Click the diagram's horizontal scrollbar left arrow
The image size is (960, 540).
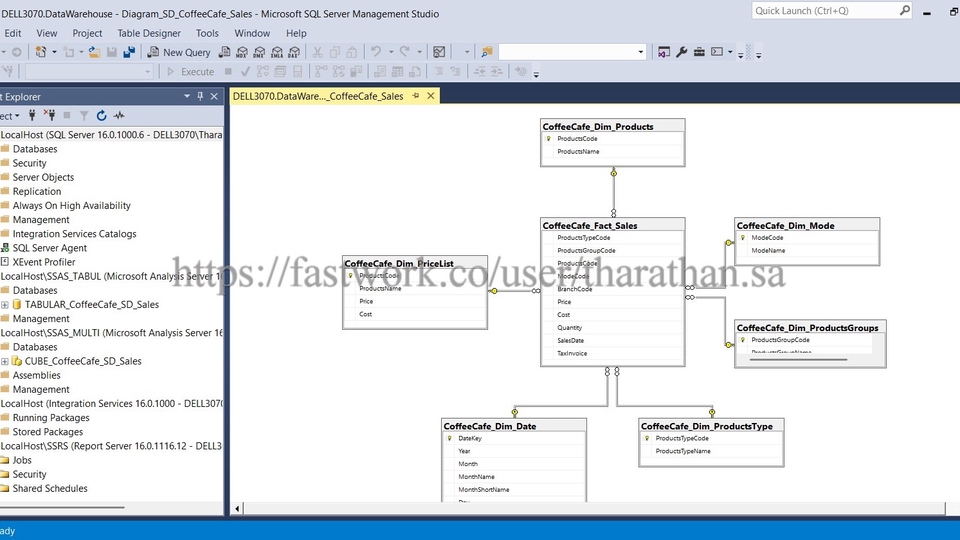[237, 509]
